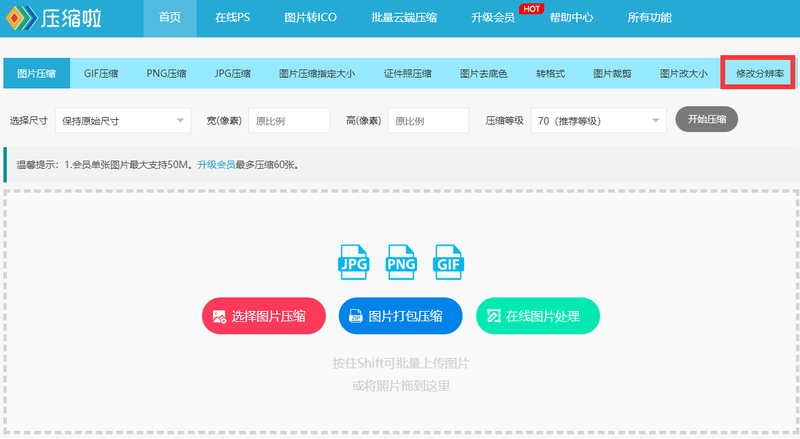
Task: Switch to PNG压缩 tab
Action: click(166, 74)
